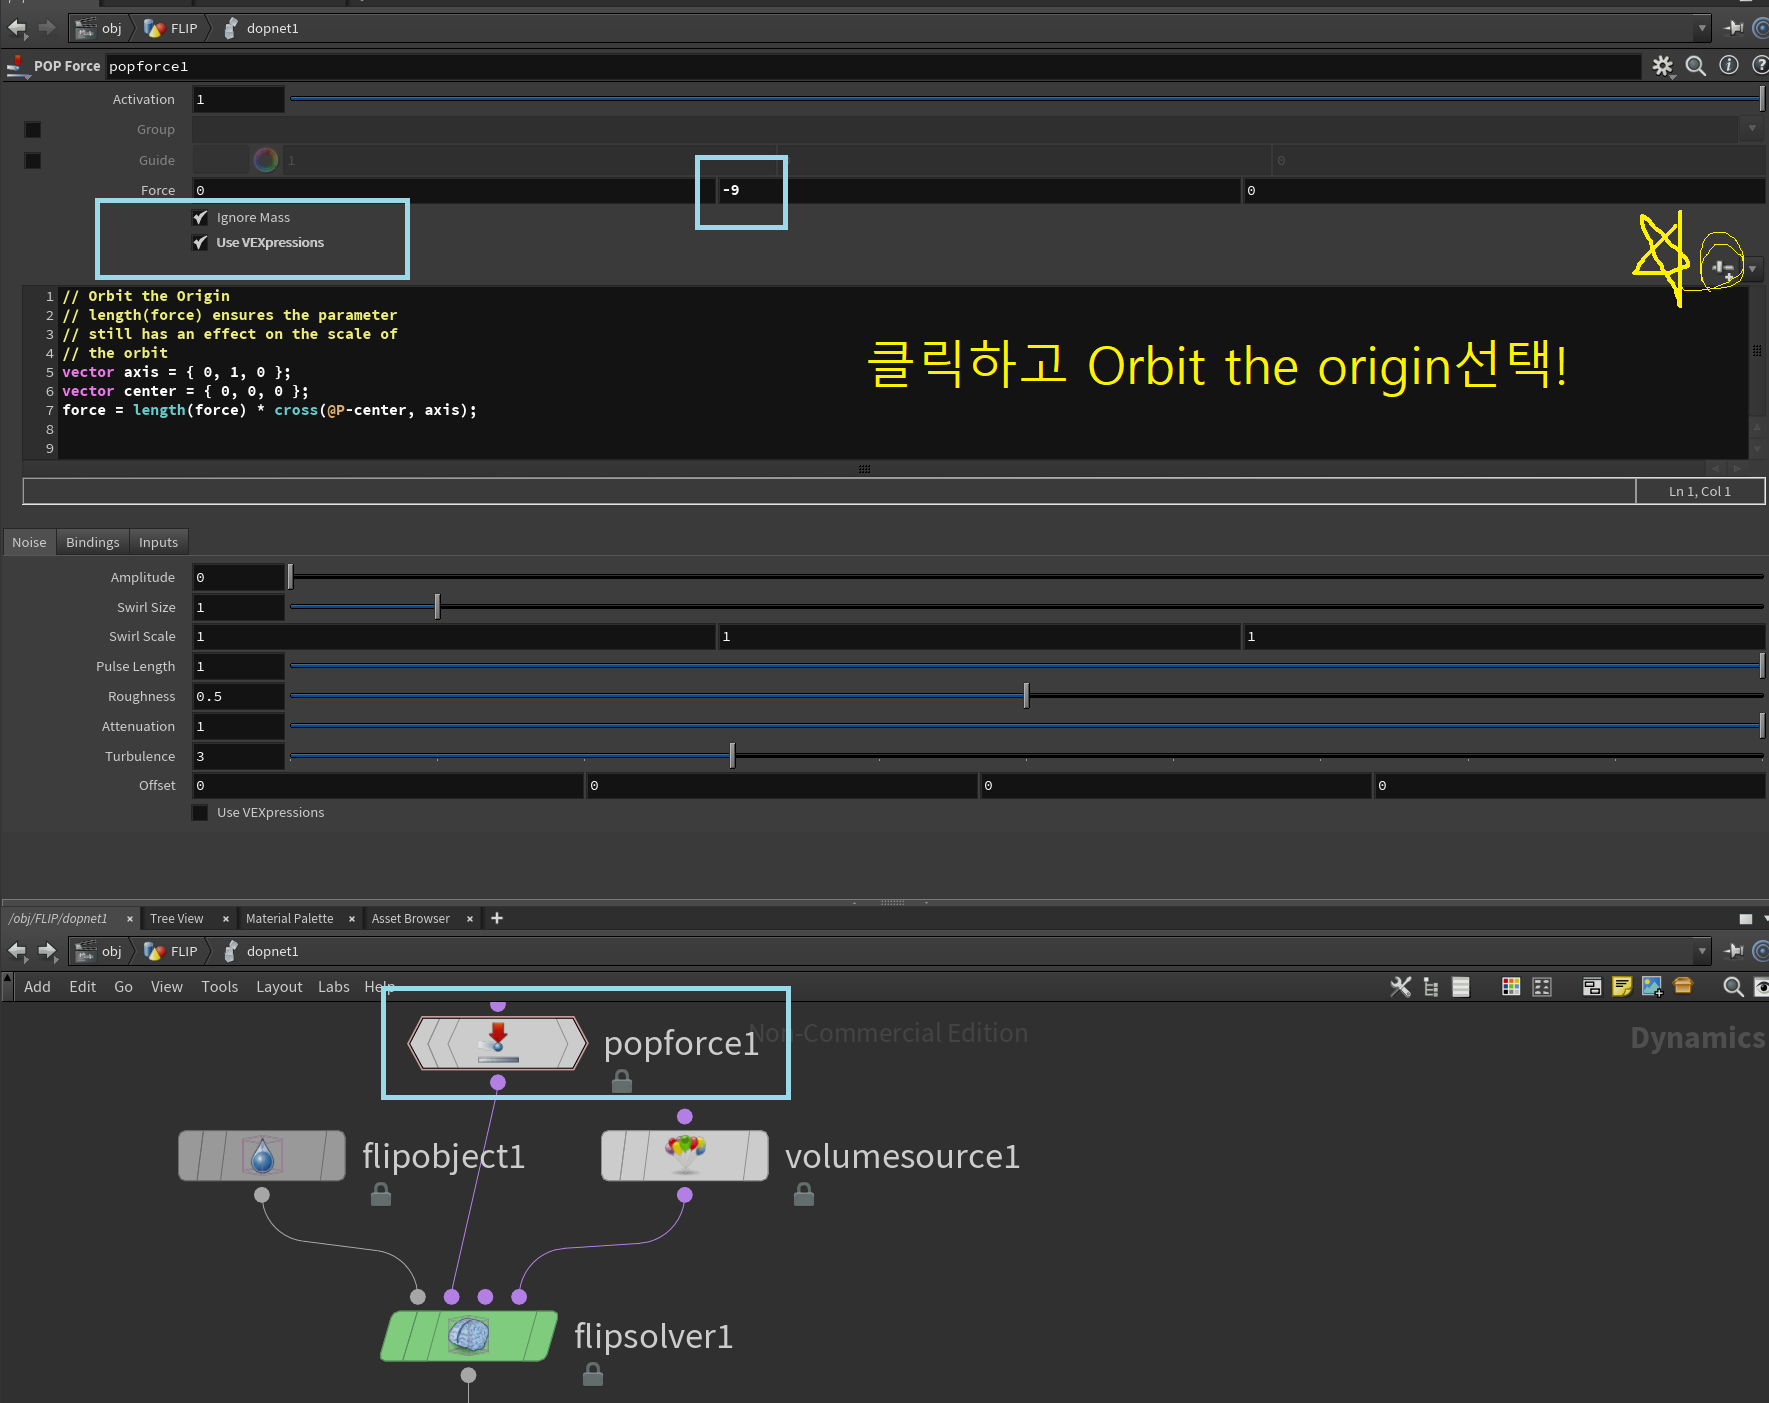Screen dimensions: 1769x1403
Task: Add a background image to the network
Action: [x=1652, y=987]
